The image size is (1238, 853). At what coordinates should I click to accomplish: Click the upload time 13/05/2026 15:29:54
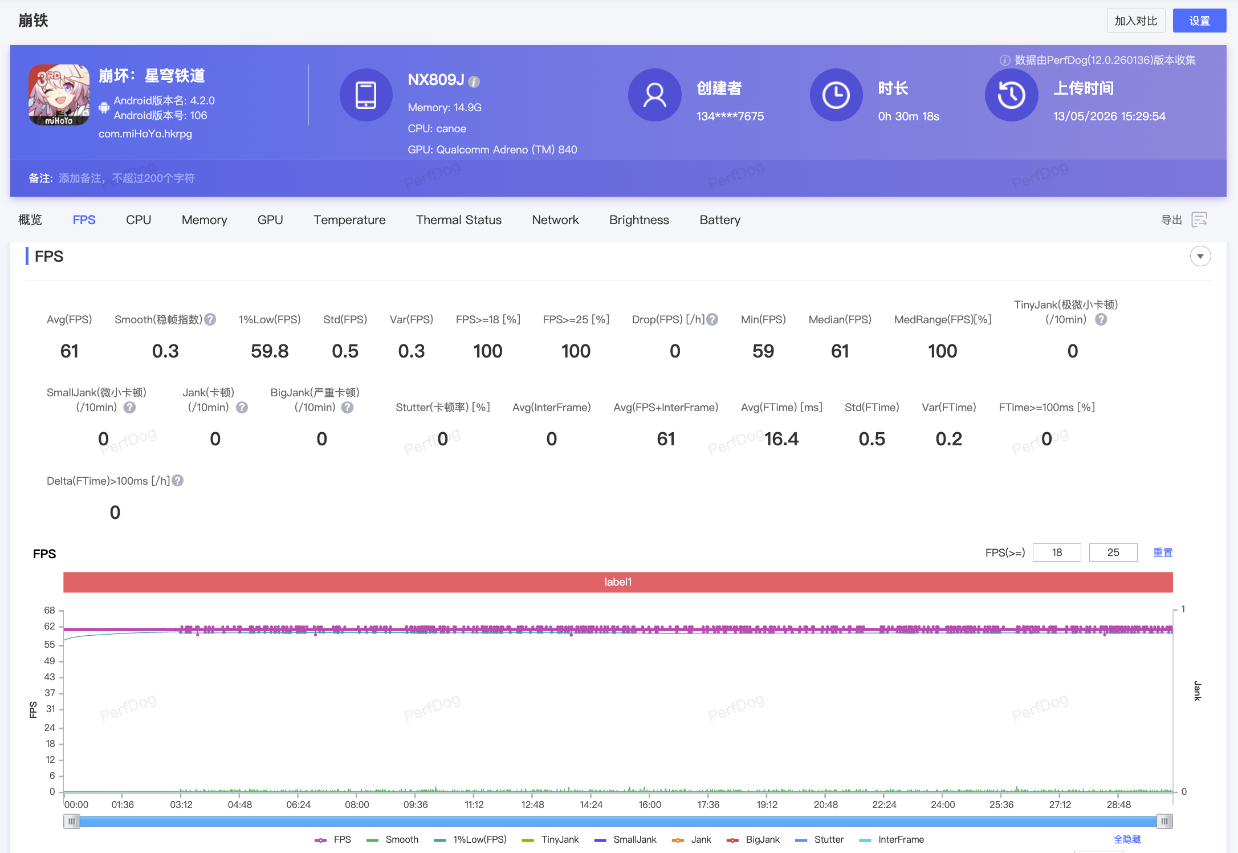click(1109, 116)
